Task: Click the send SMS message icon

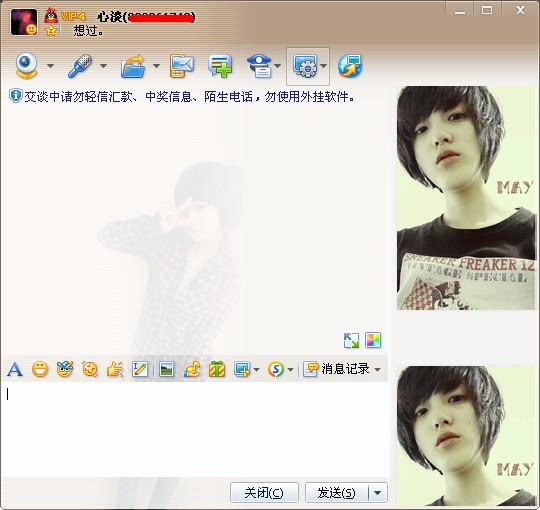Action: tap(182, 65)
